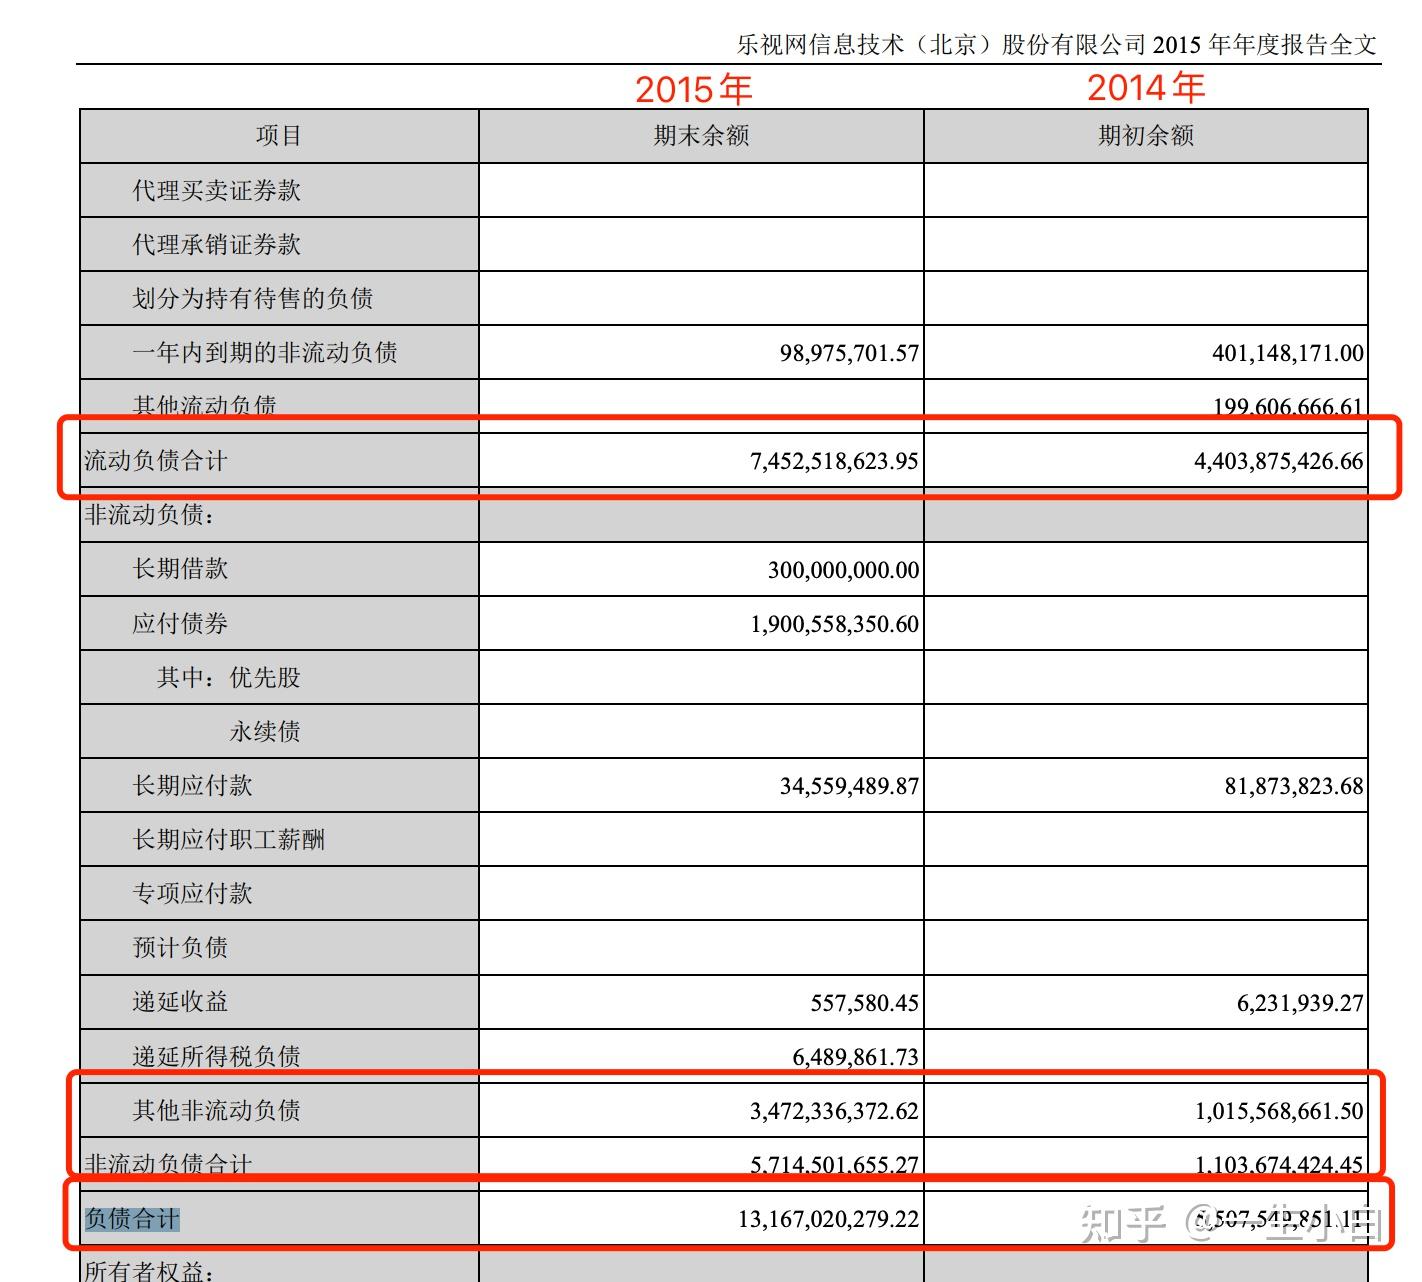Viewport: 1422px width, 1282px height.
Task: Select the 其中:优先股 row label
Action: [229, 678]
